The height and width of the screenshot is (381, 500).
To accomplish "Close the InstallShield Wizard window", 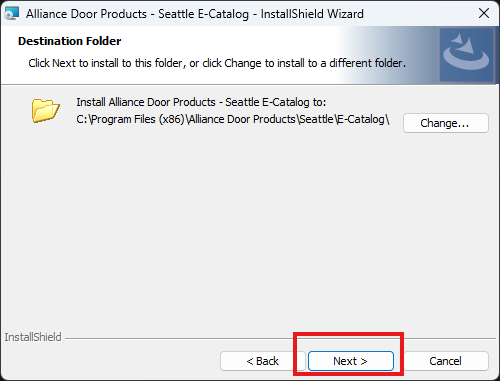I will [484, 13].
